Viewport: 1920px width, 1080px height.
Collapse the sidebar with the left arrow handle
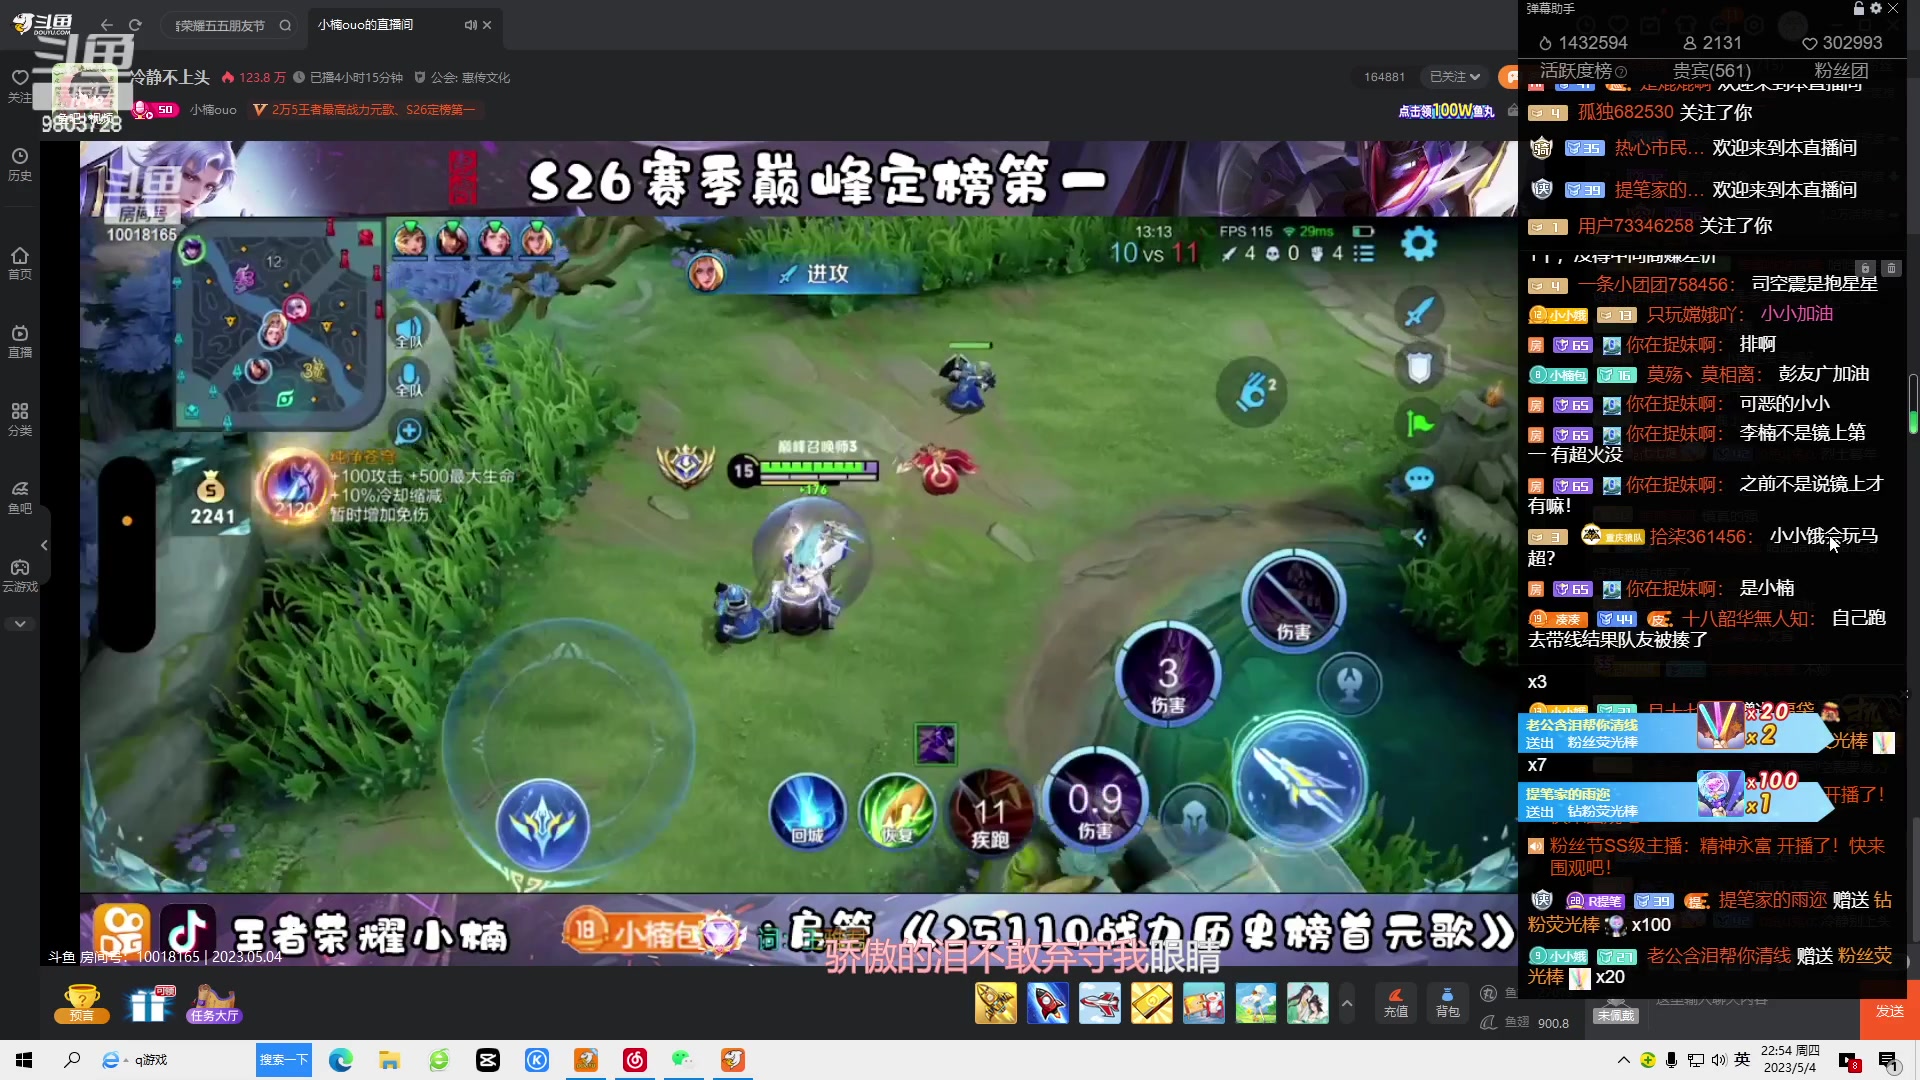tap(44, 545)
